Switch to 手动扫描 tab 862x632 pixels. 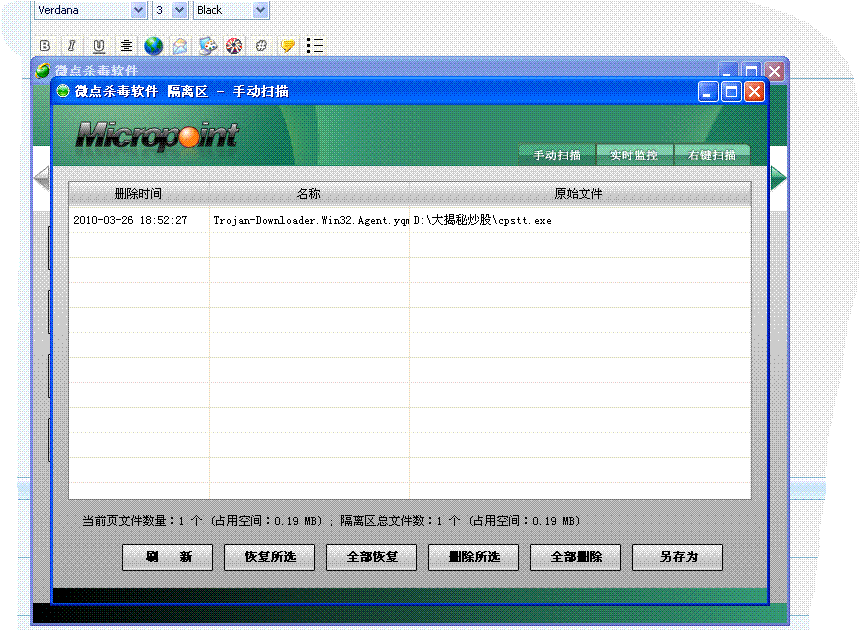point(557,155)
